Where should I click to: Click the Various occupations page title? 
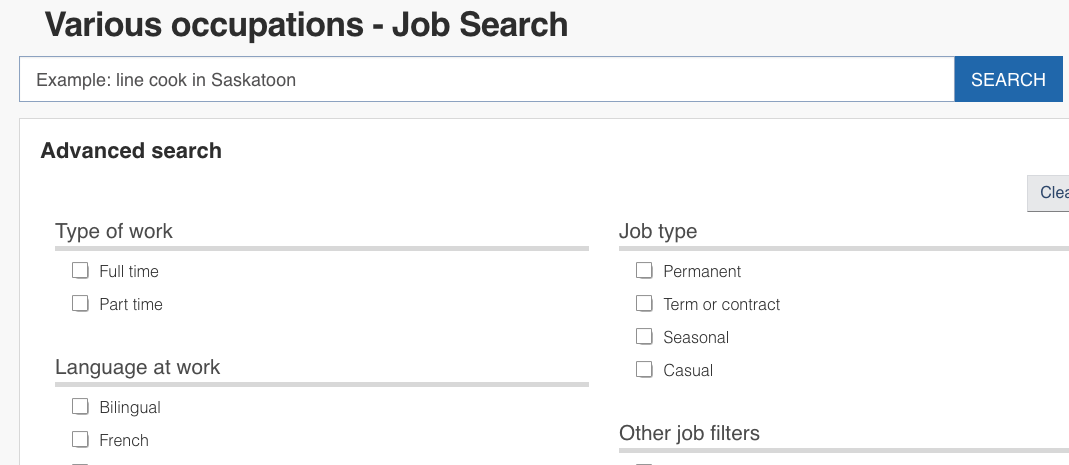tap(306, 24)
